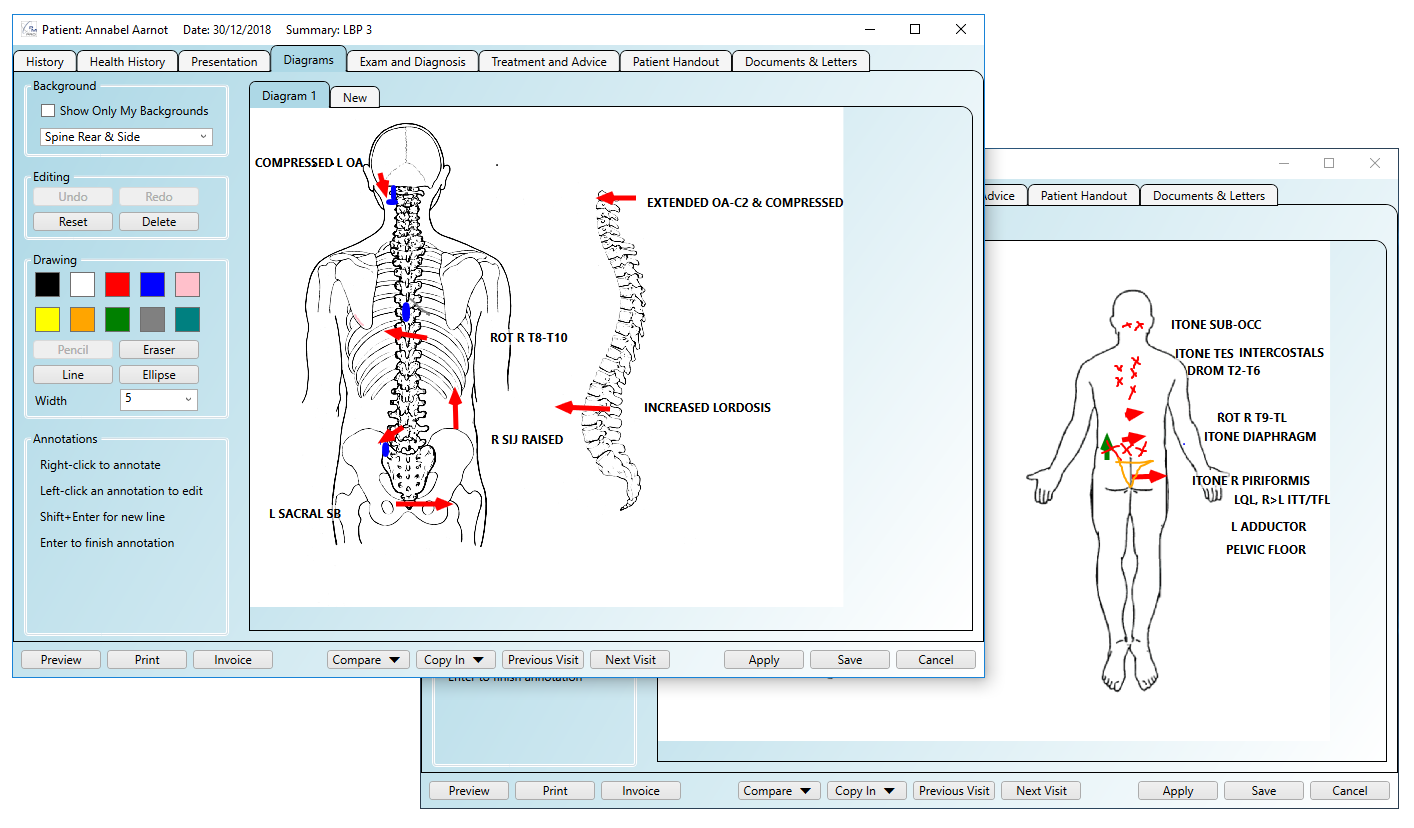Select the blue color swatch
Viewport: 1414px width, 828px height.
pos(152,284)
